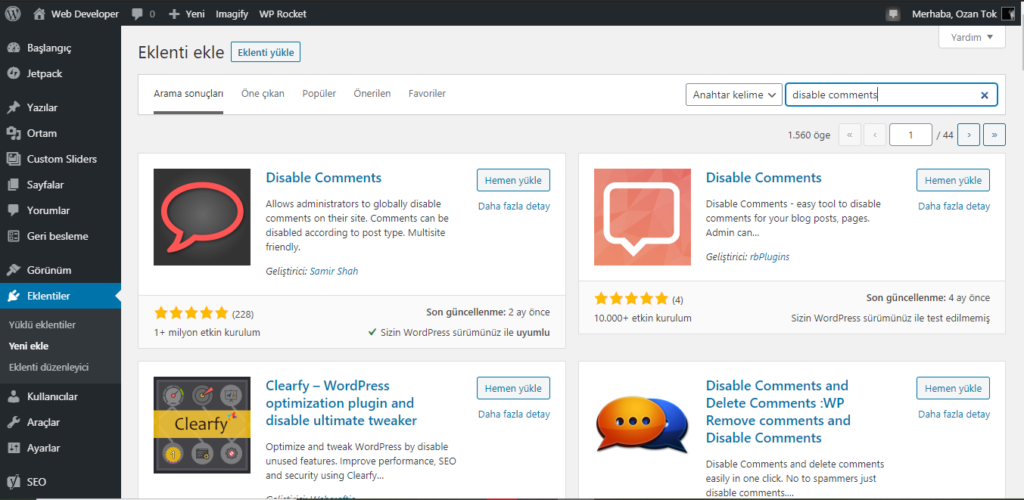
Task: Open the Clearfy plugin thumbnail
Action: 202,425
